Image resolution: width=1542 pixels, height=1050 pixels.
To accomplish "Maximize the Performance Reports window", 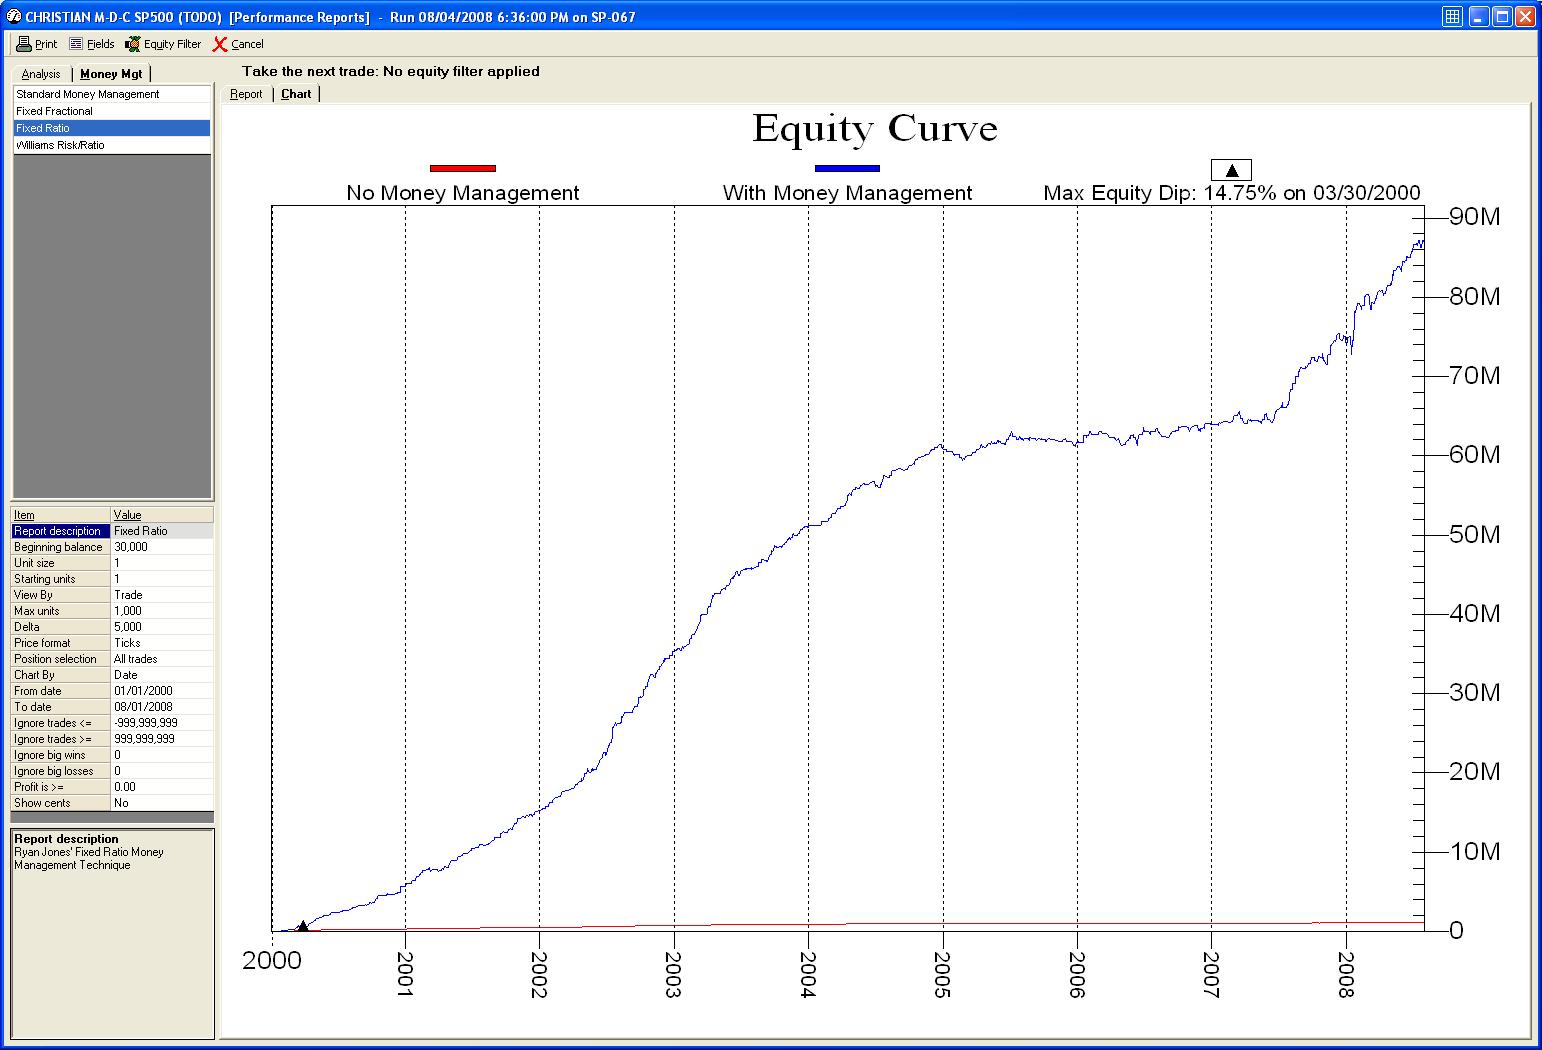I will (x=1502, y=16).
